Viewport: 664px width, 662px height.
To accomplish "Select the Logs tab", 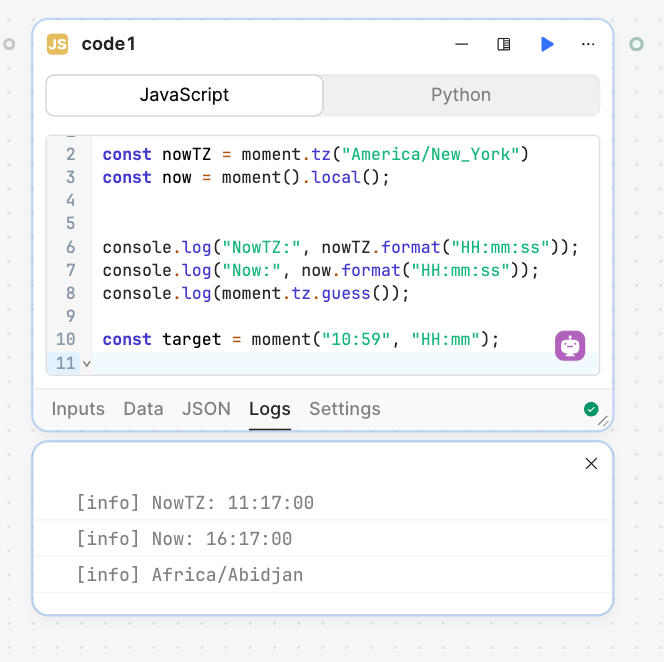I will (x=270, y=409).
